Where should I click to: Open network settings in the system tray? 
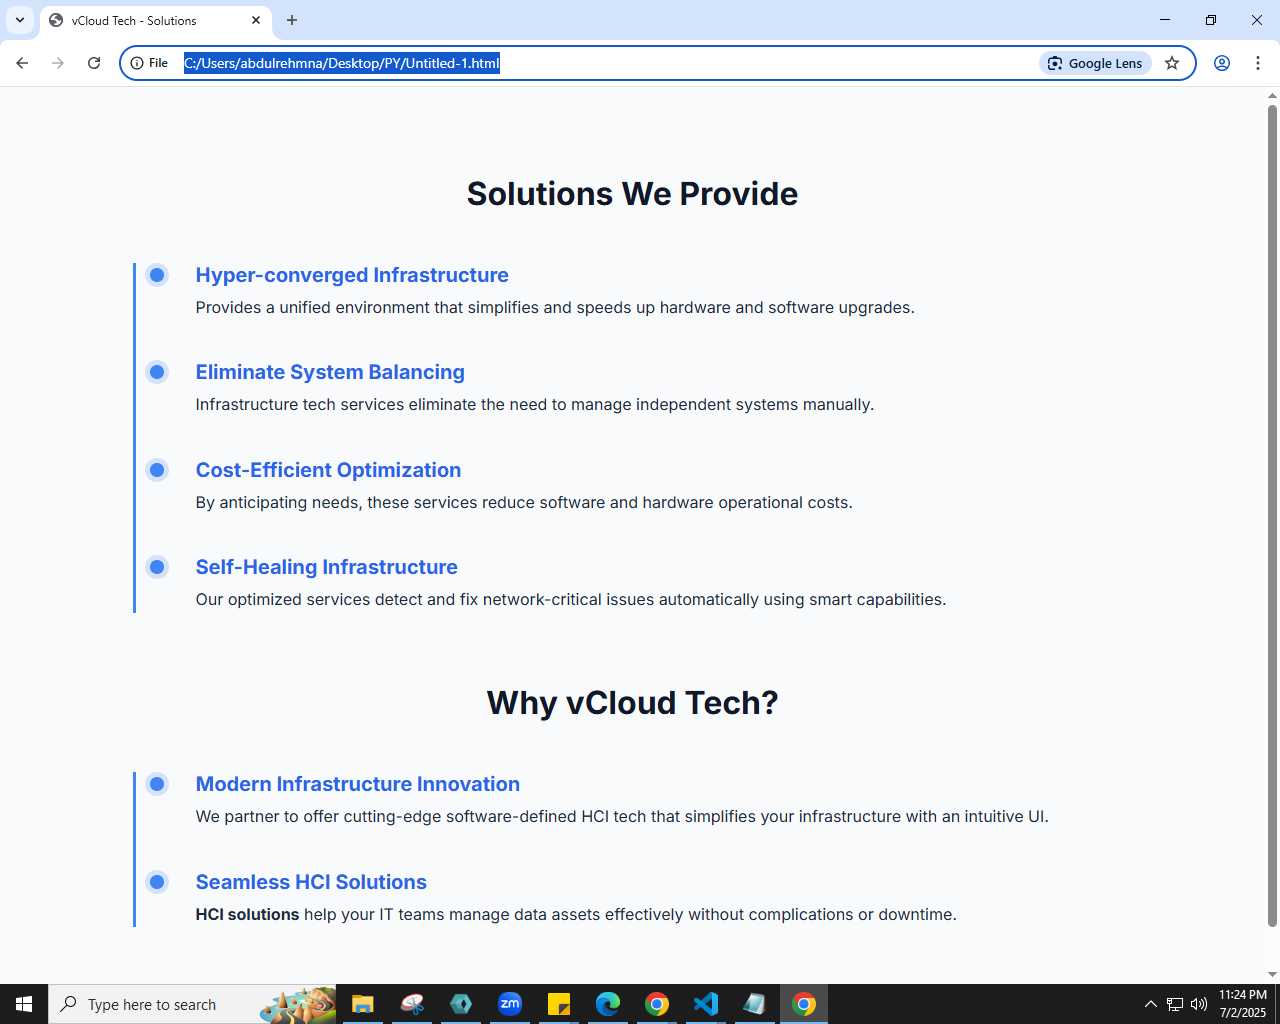1175,1004
